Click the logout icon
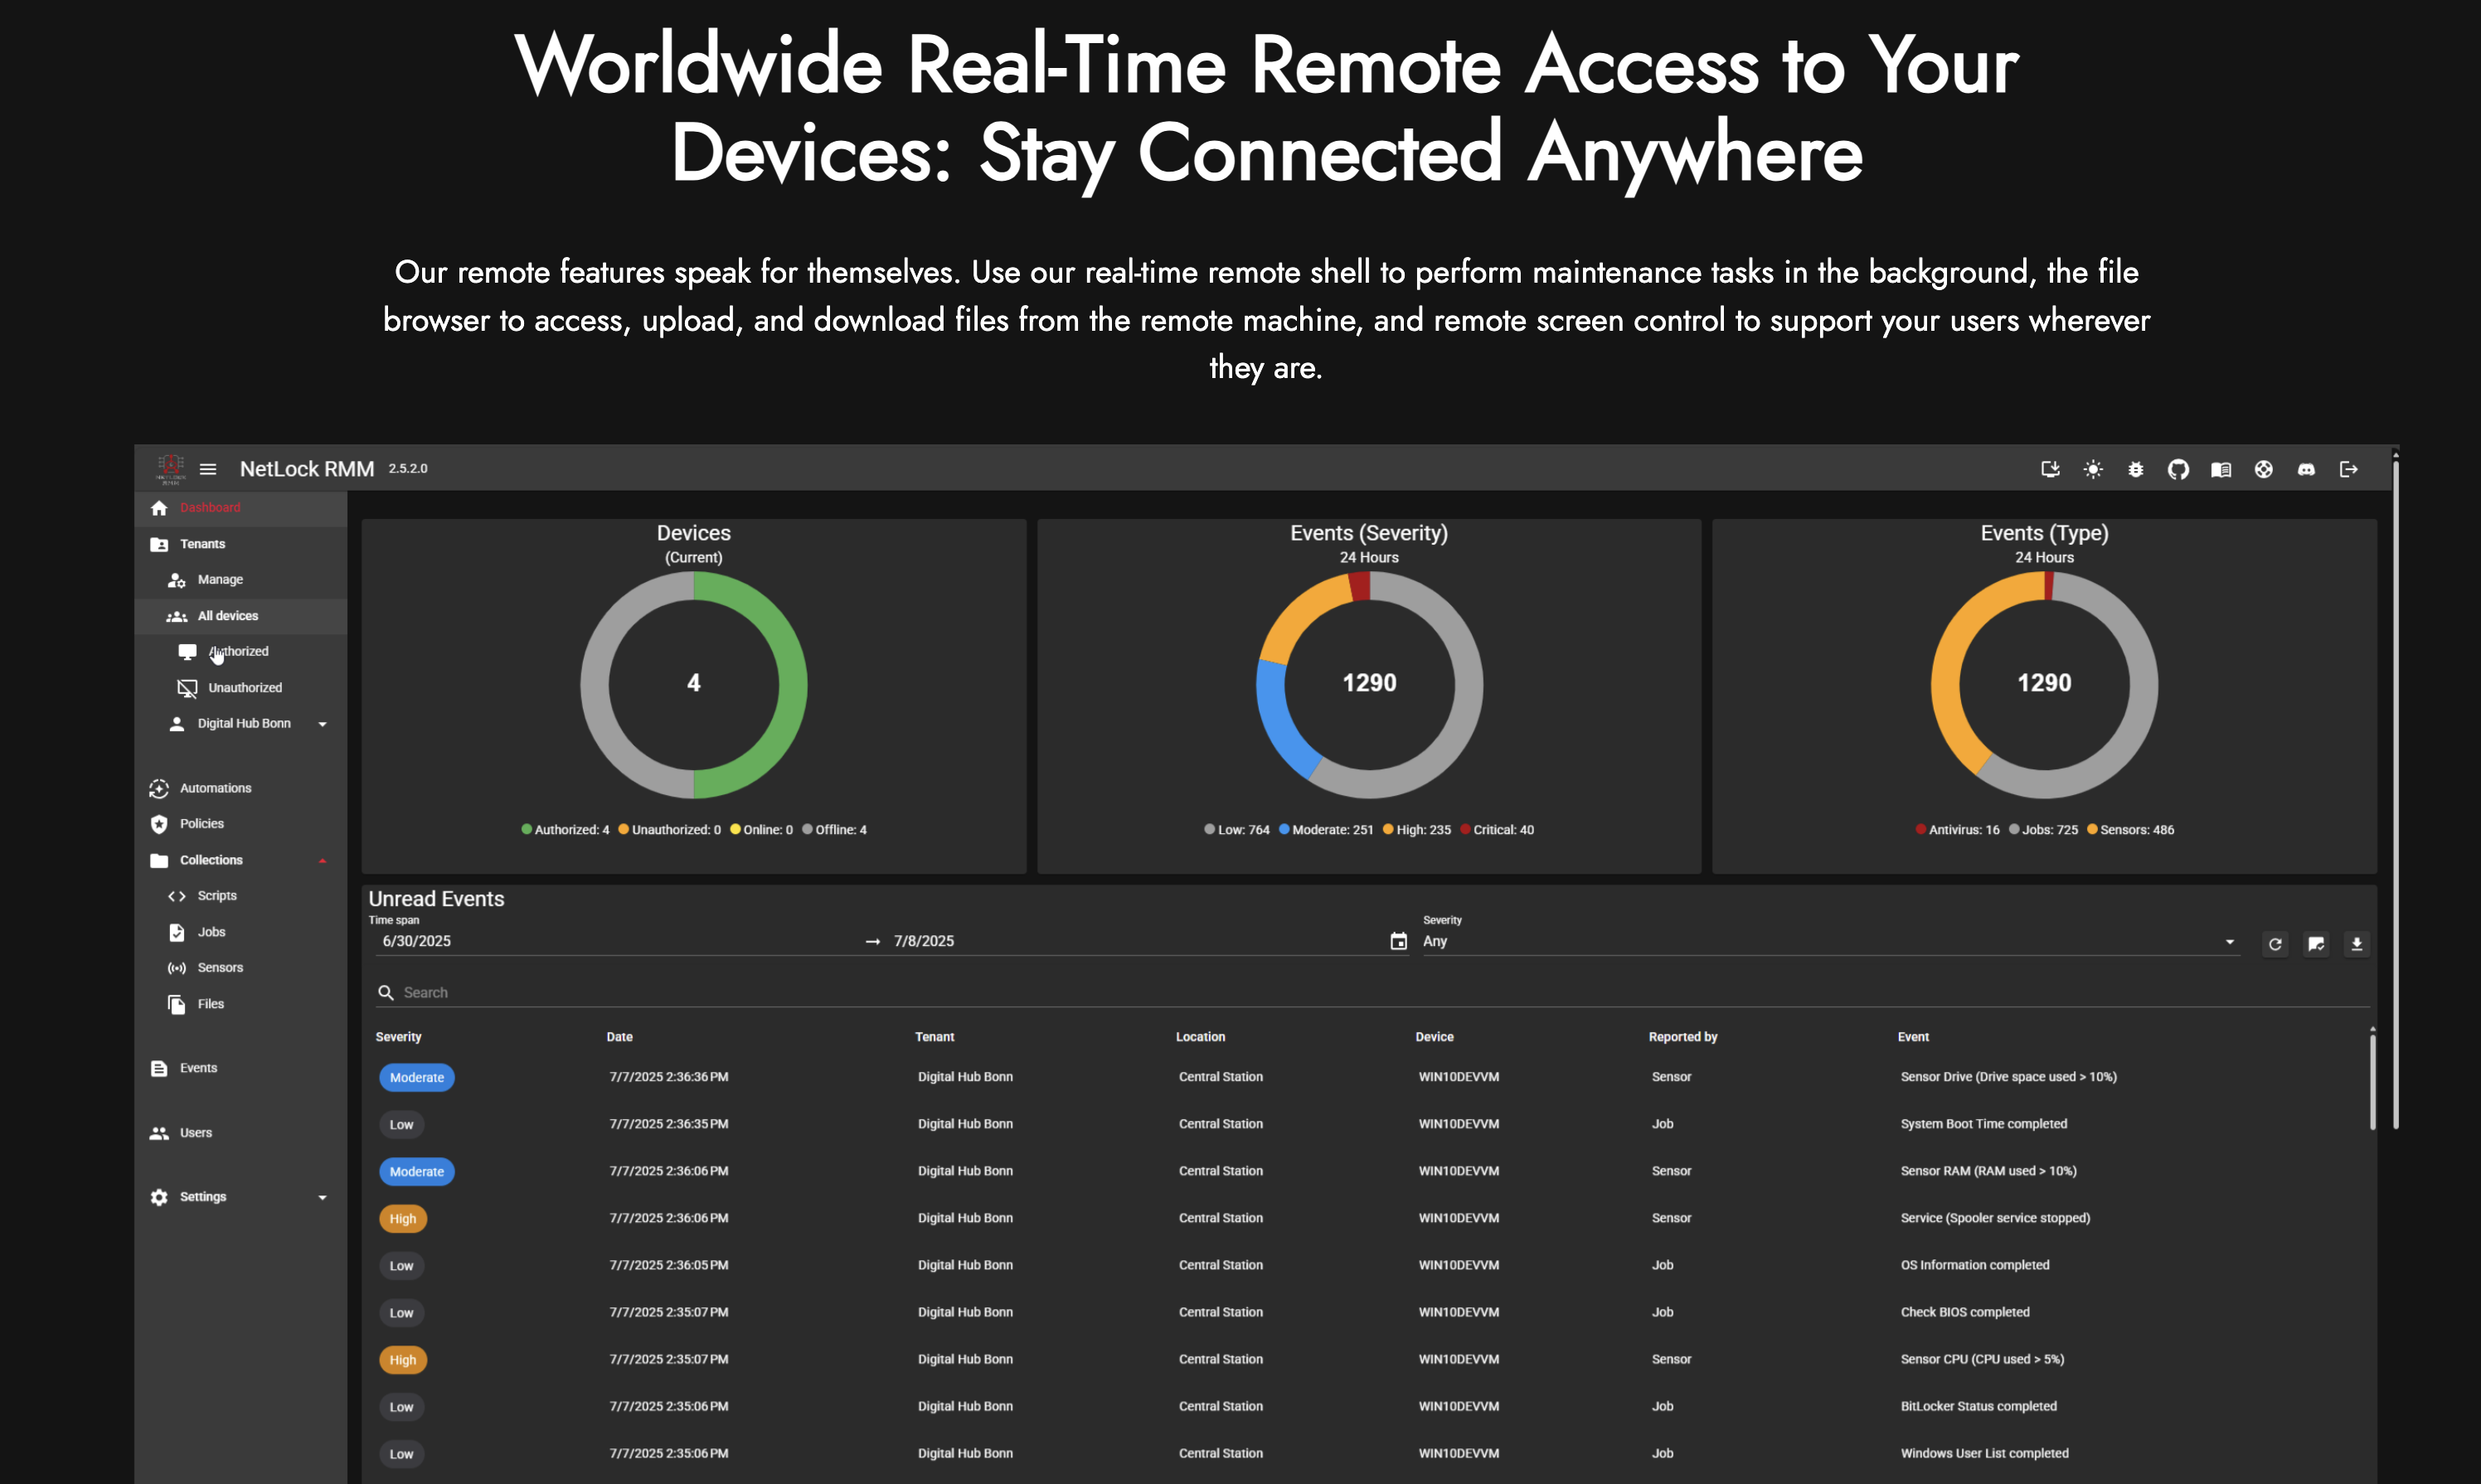This screenshot has height=1484, width=2481. 2349,469
